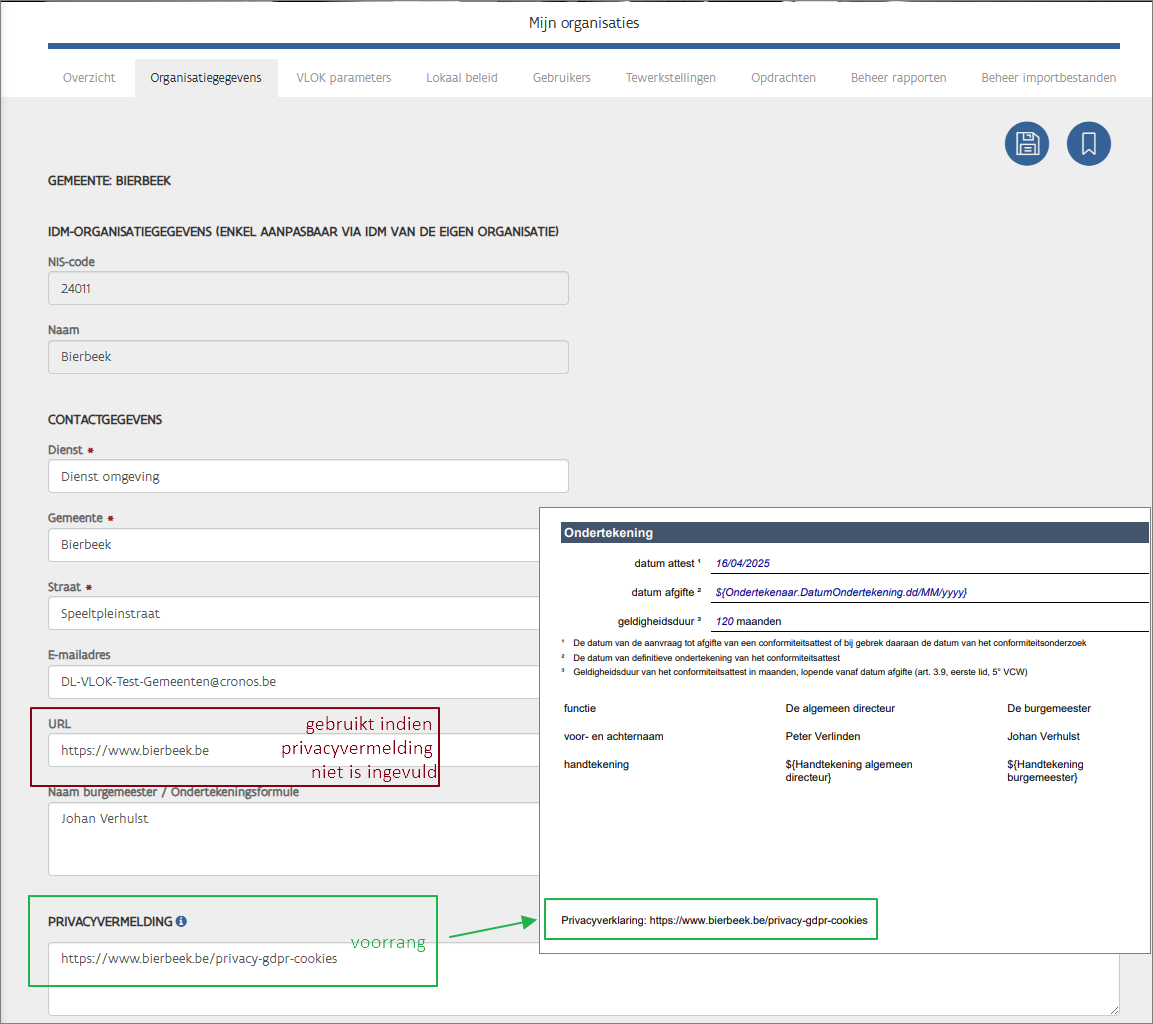Switch to Beheer rapporten tab

(x=898, y=78)
